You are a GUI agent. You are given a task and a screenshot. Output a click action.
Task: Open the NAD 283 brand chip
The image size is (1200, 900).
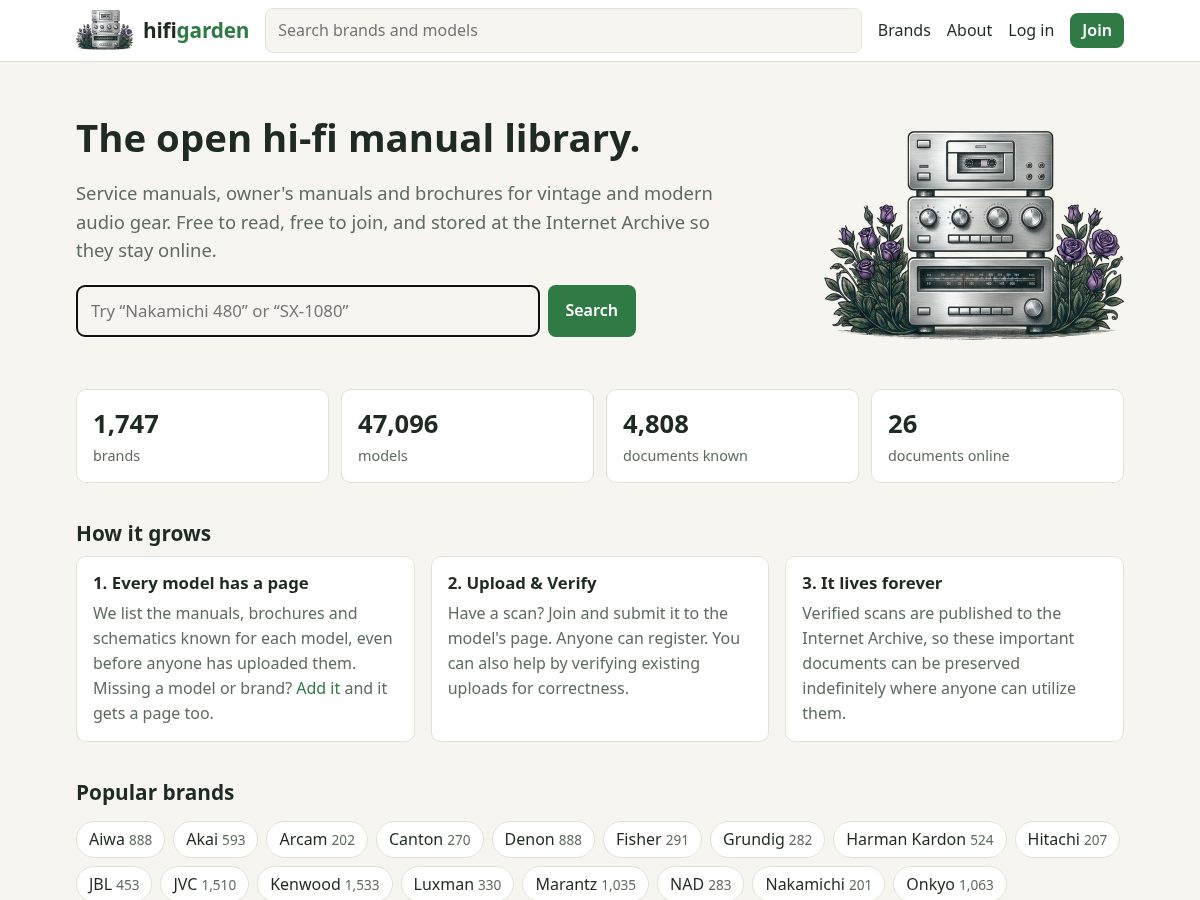701,884
